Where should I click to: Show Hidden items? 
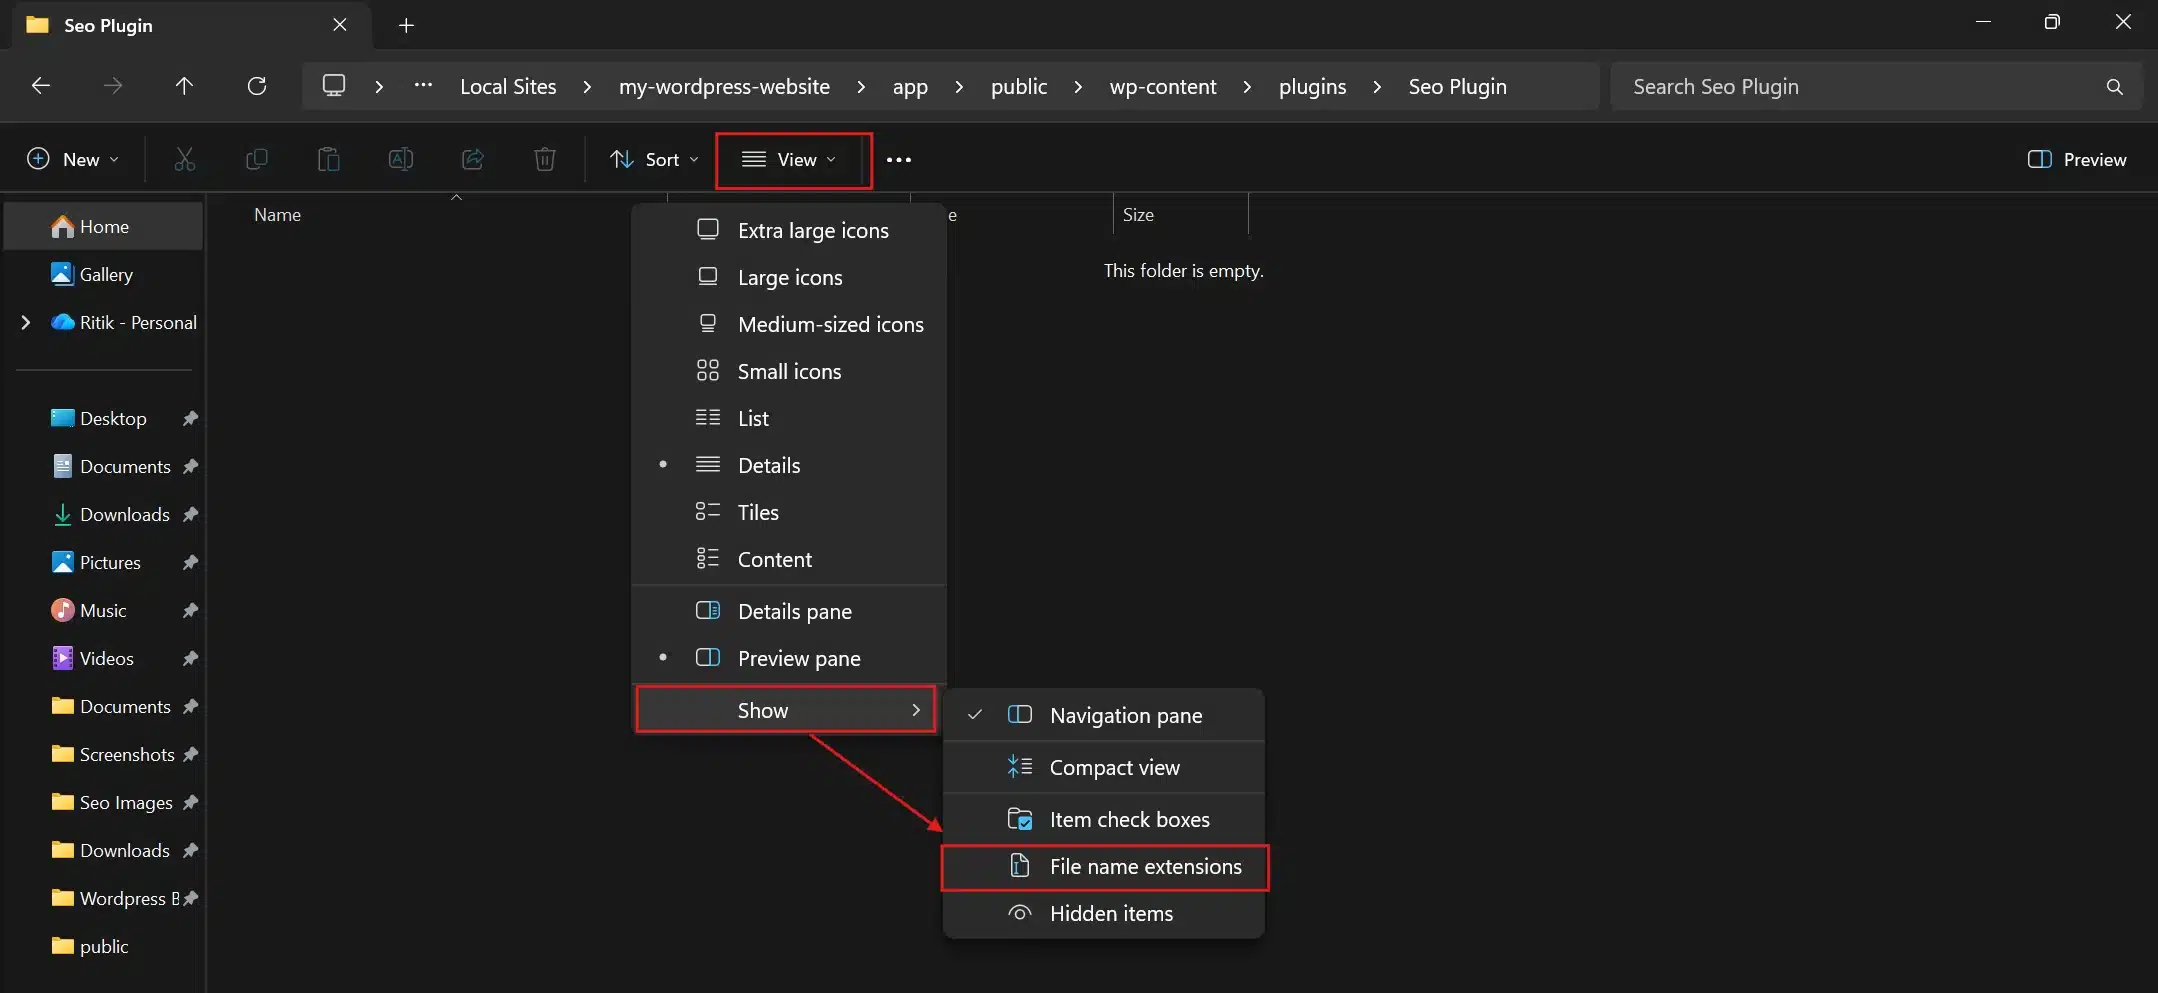point(1104,914)
